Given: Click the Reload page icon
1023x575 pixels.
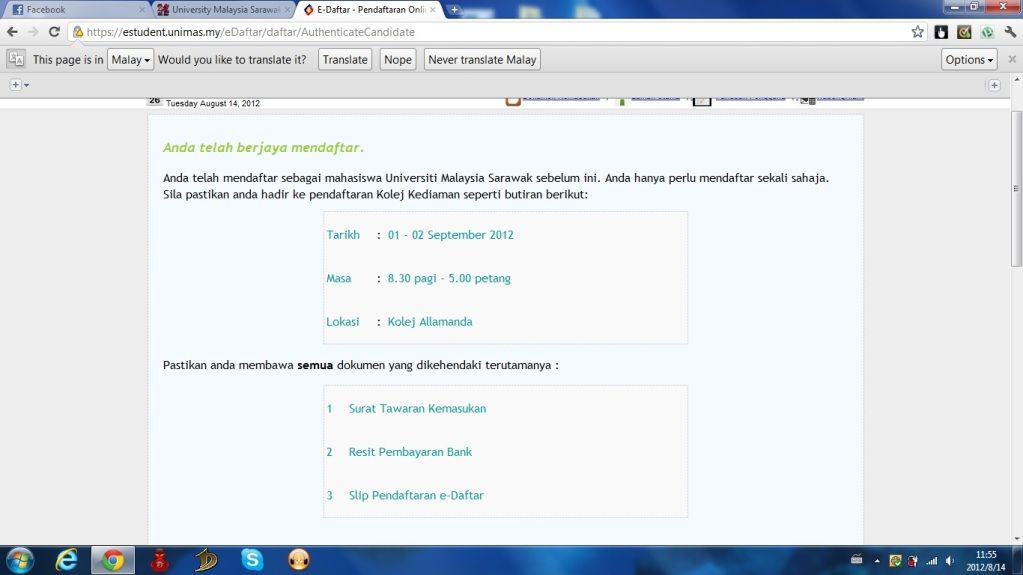Looking at the screenshot, I should tap(56, 32).
